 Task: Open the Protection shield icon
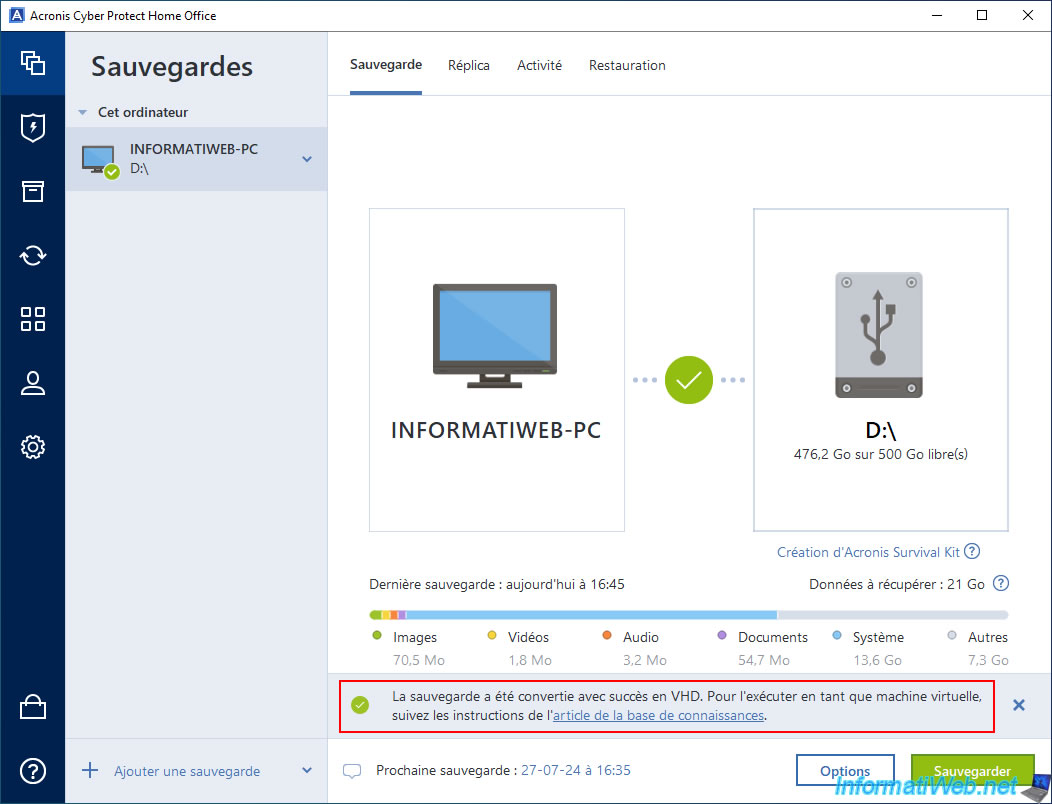pos(33,128)
